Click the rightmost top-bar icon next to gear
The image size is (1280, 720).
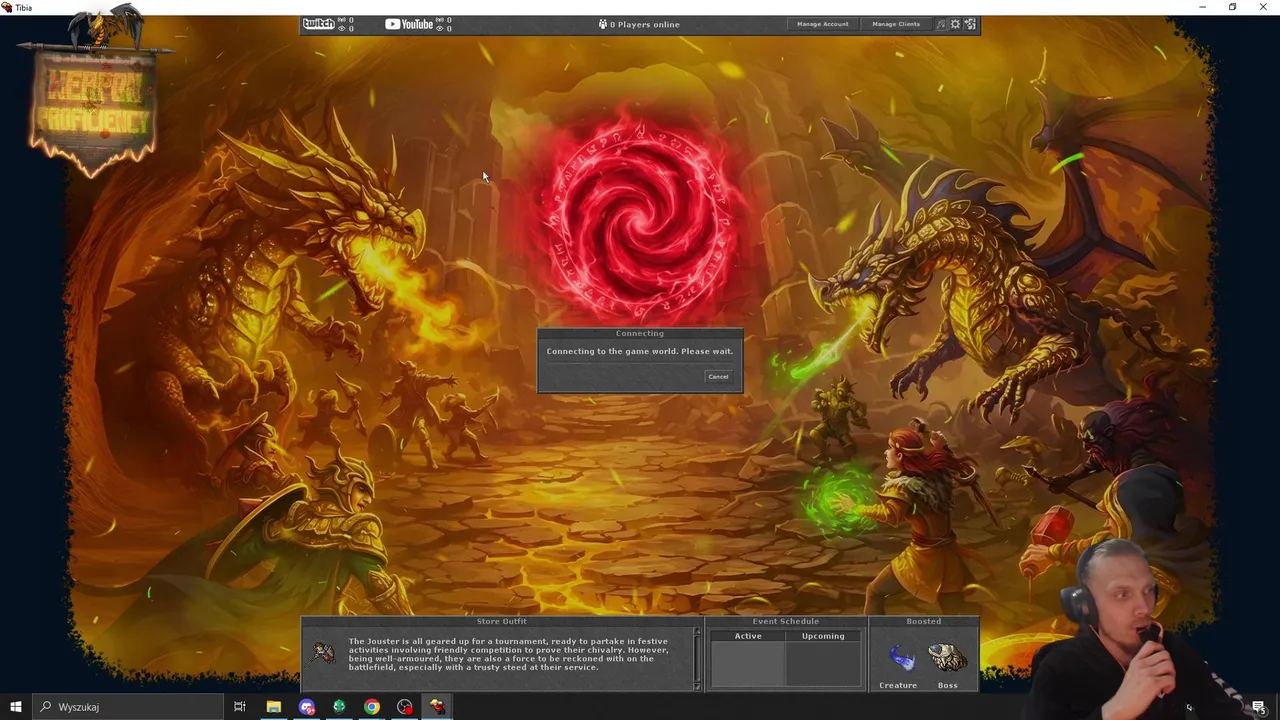[x=970, y=24]
